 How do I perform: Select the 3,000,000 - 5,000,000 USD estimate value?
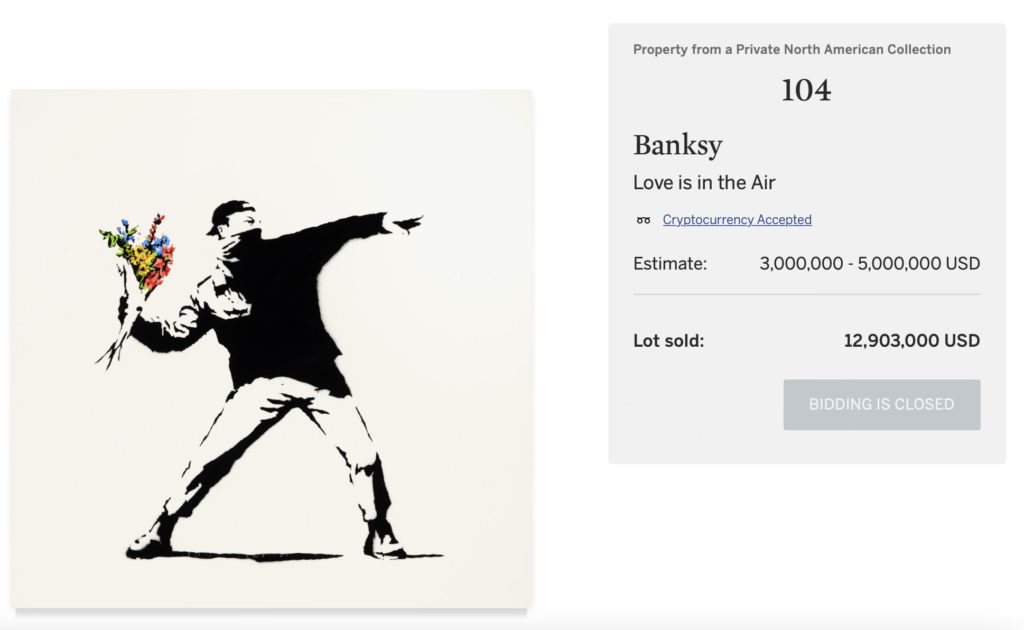click(x=869, y=264)
